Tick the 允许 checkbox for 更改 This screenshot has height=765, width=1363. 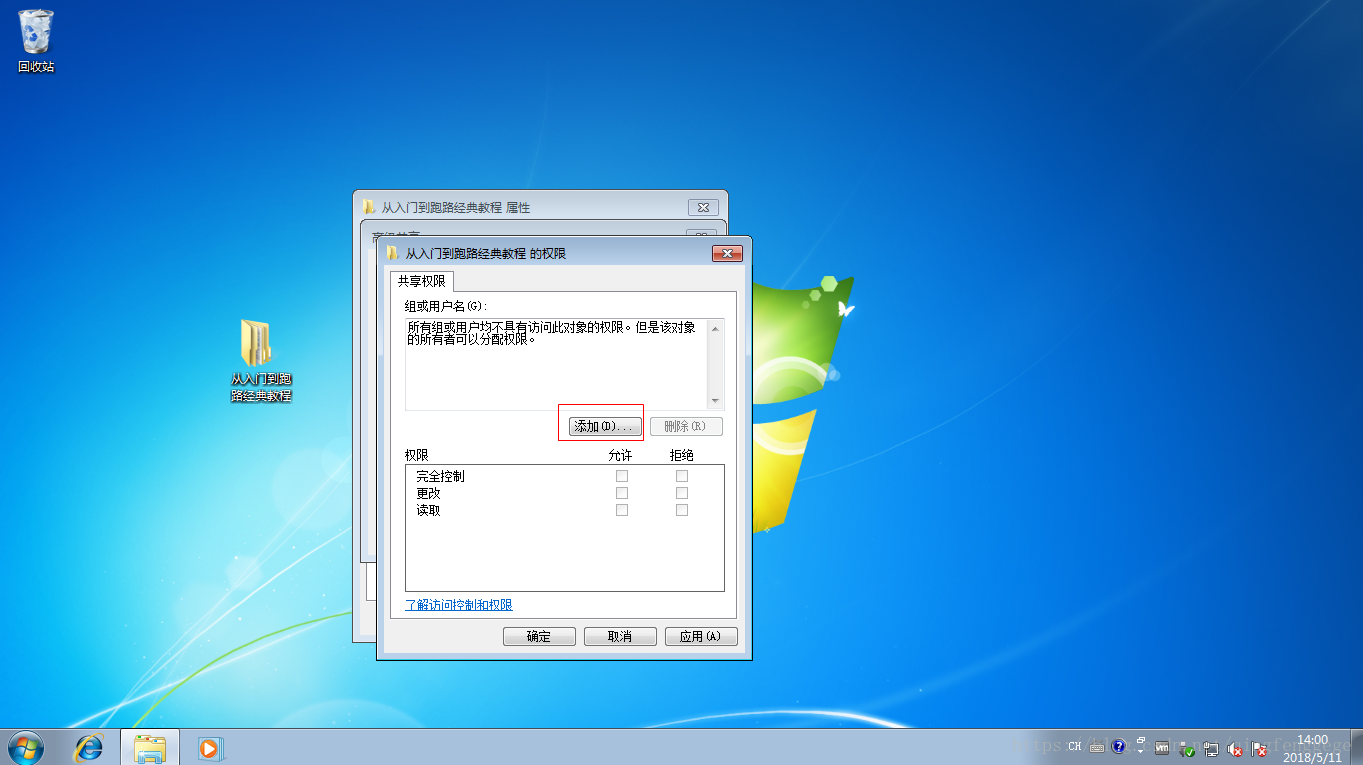[x=622, y=493]
